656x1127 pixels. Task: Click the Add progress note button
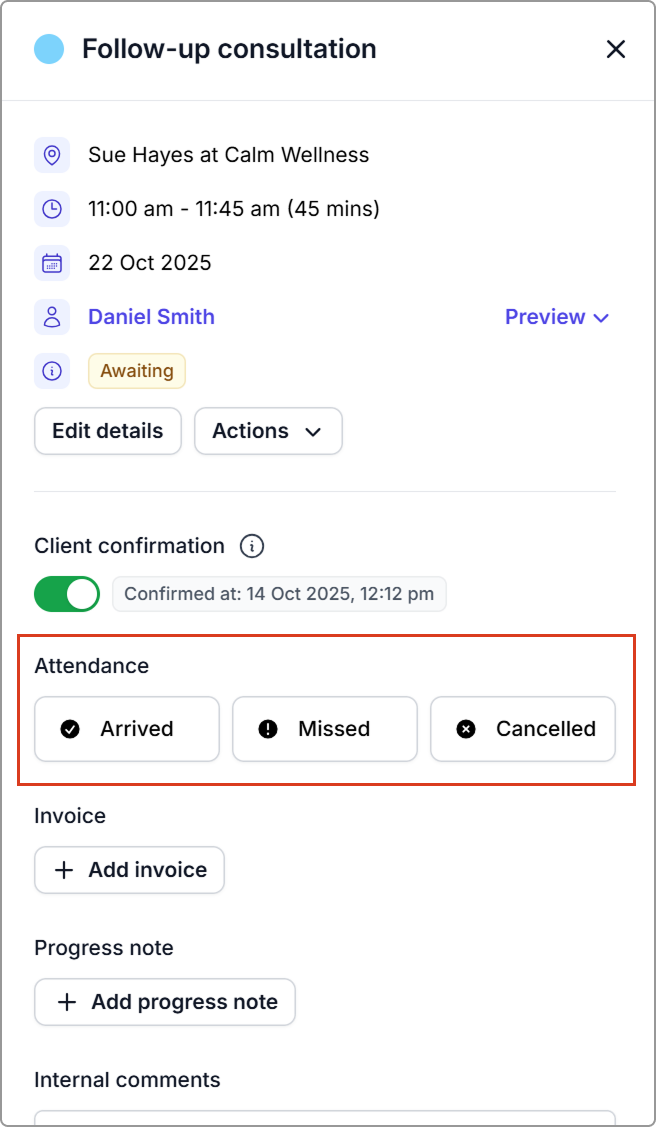click(165, 1002)
